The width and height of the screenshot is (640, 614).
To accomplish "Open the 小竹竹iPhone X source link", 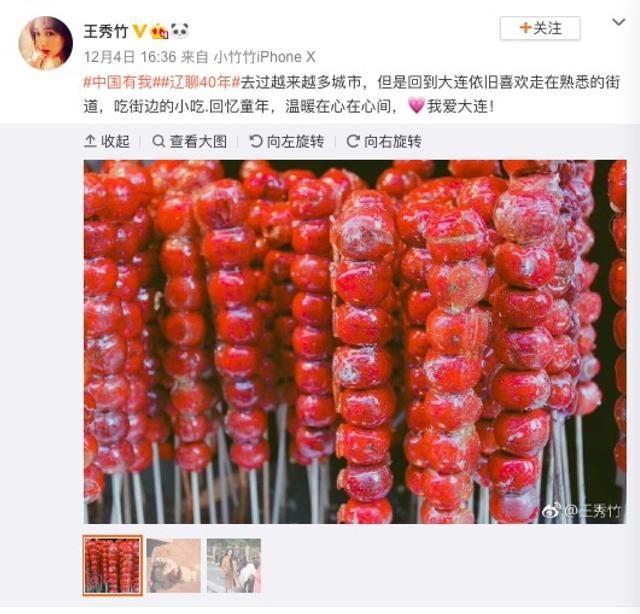I will [x=265, y=57].
